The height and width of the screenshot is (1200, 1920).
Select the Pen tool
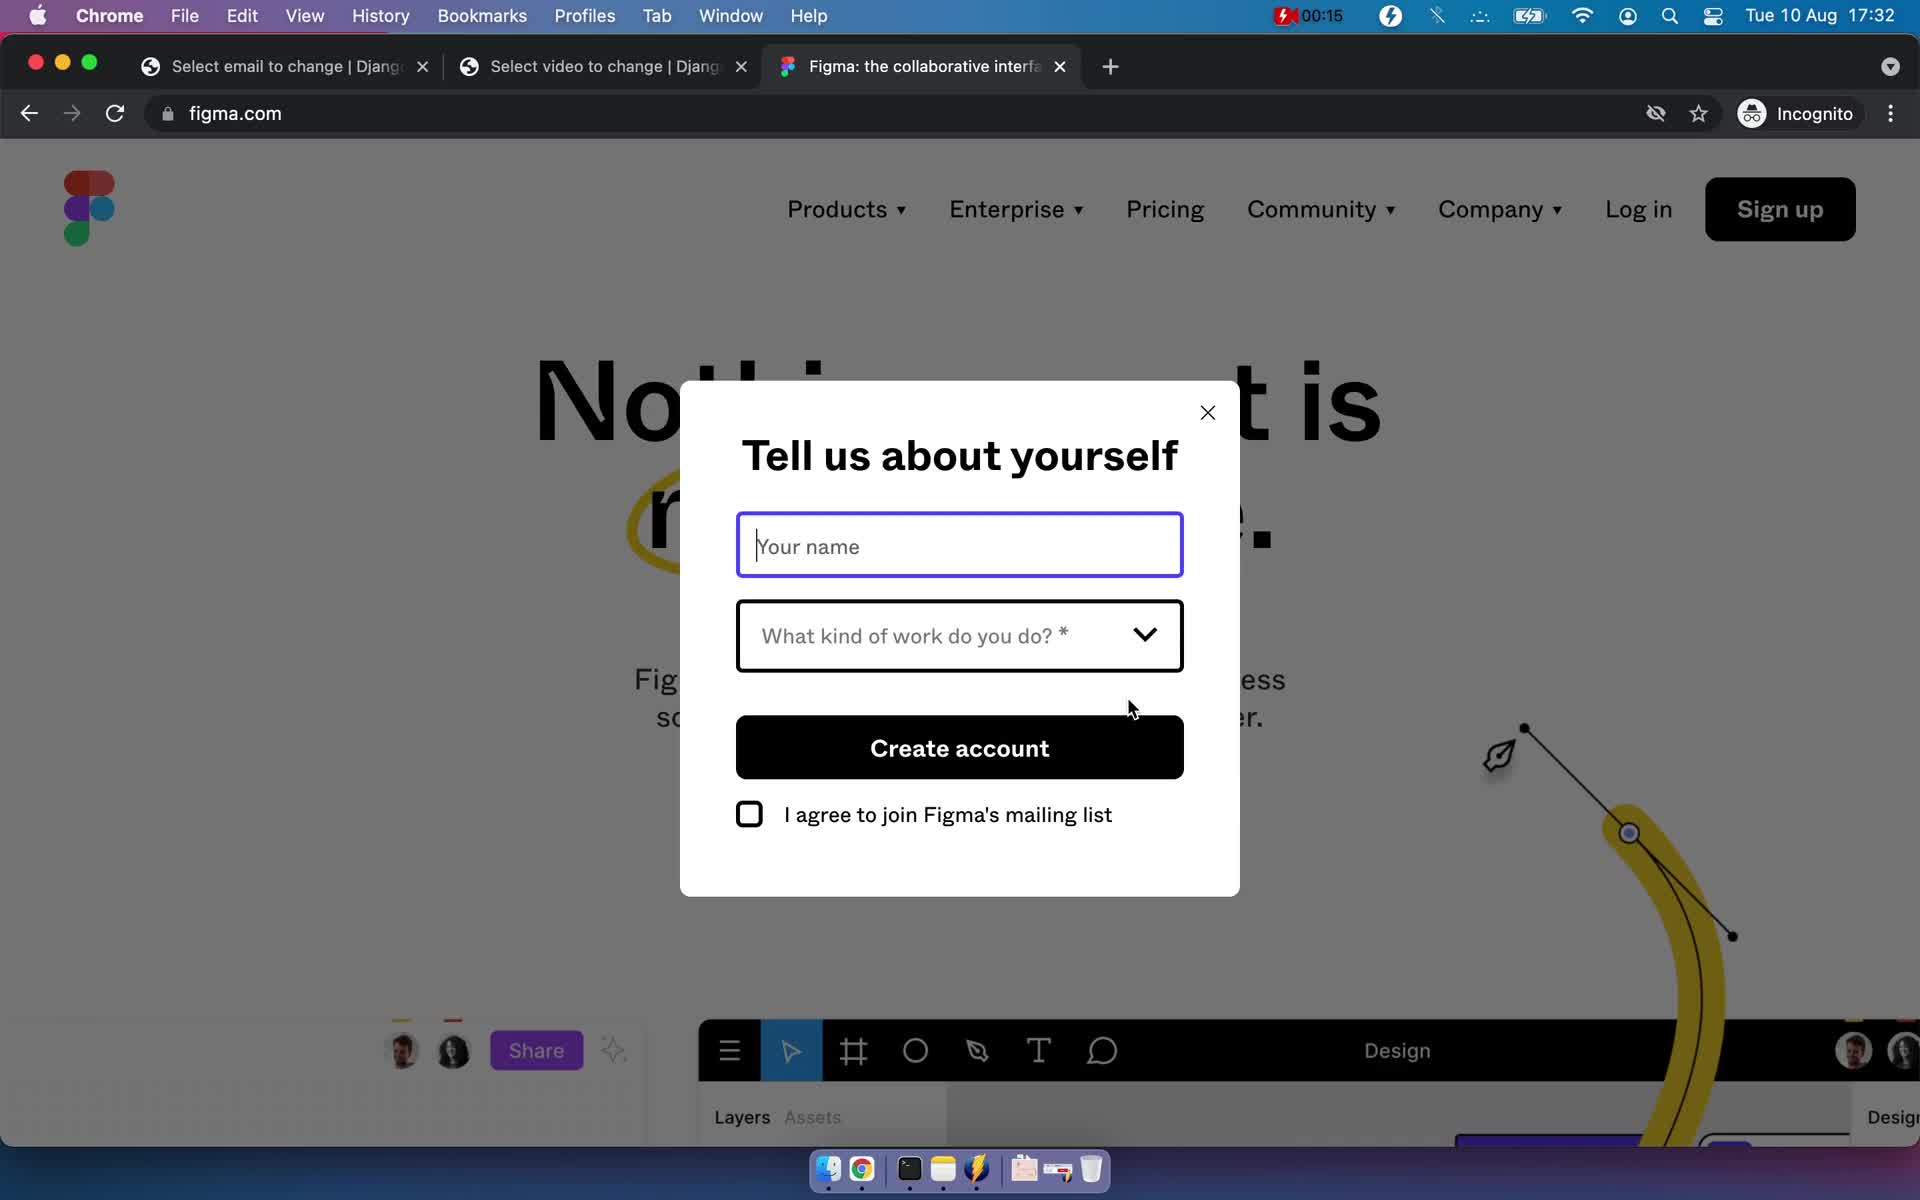[x=977, y=1050]
